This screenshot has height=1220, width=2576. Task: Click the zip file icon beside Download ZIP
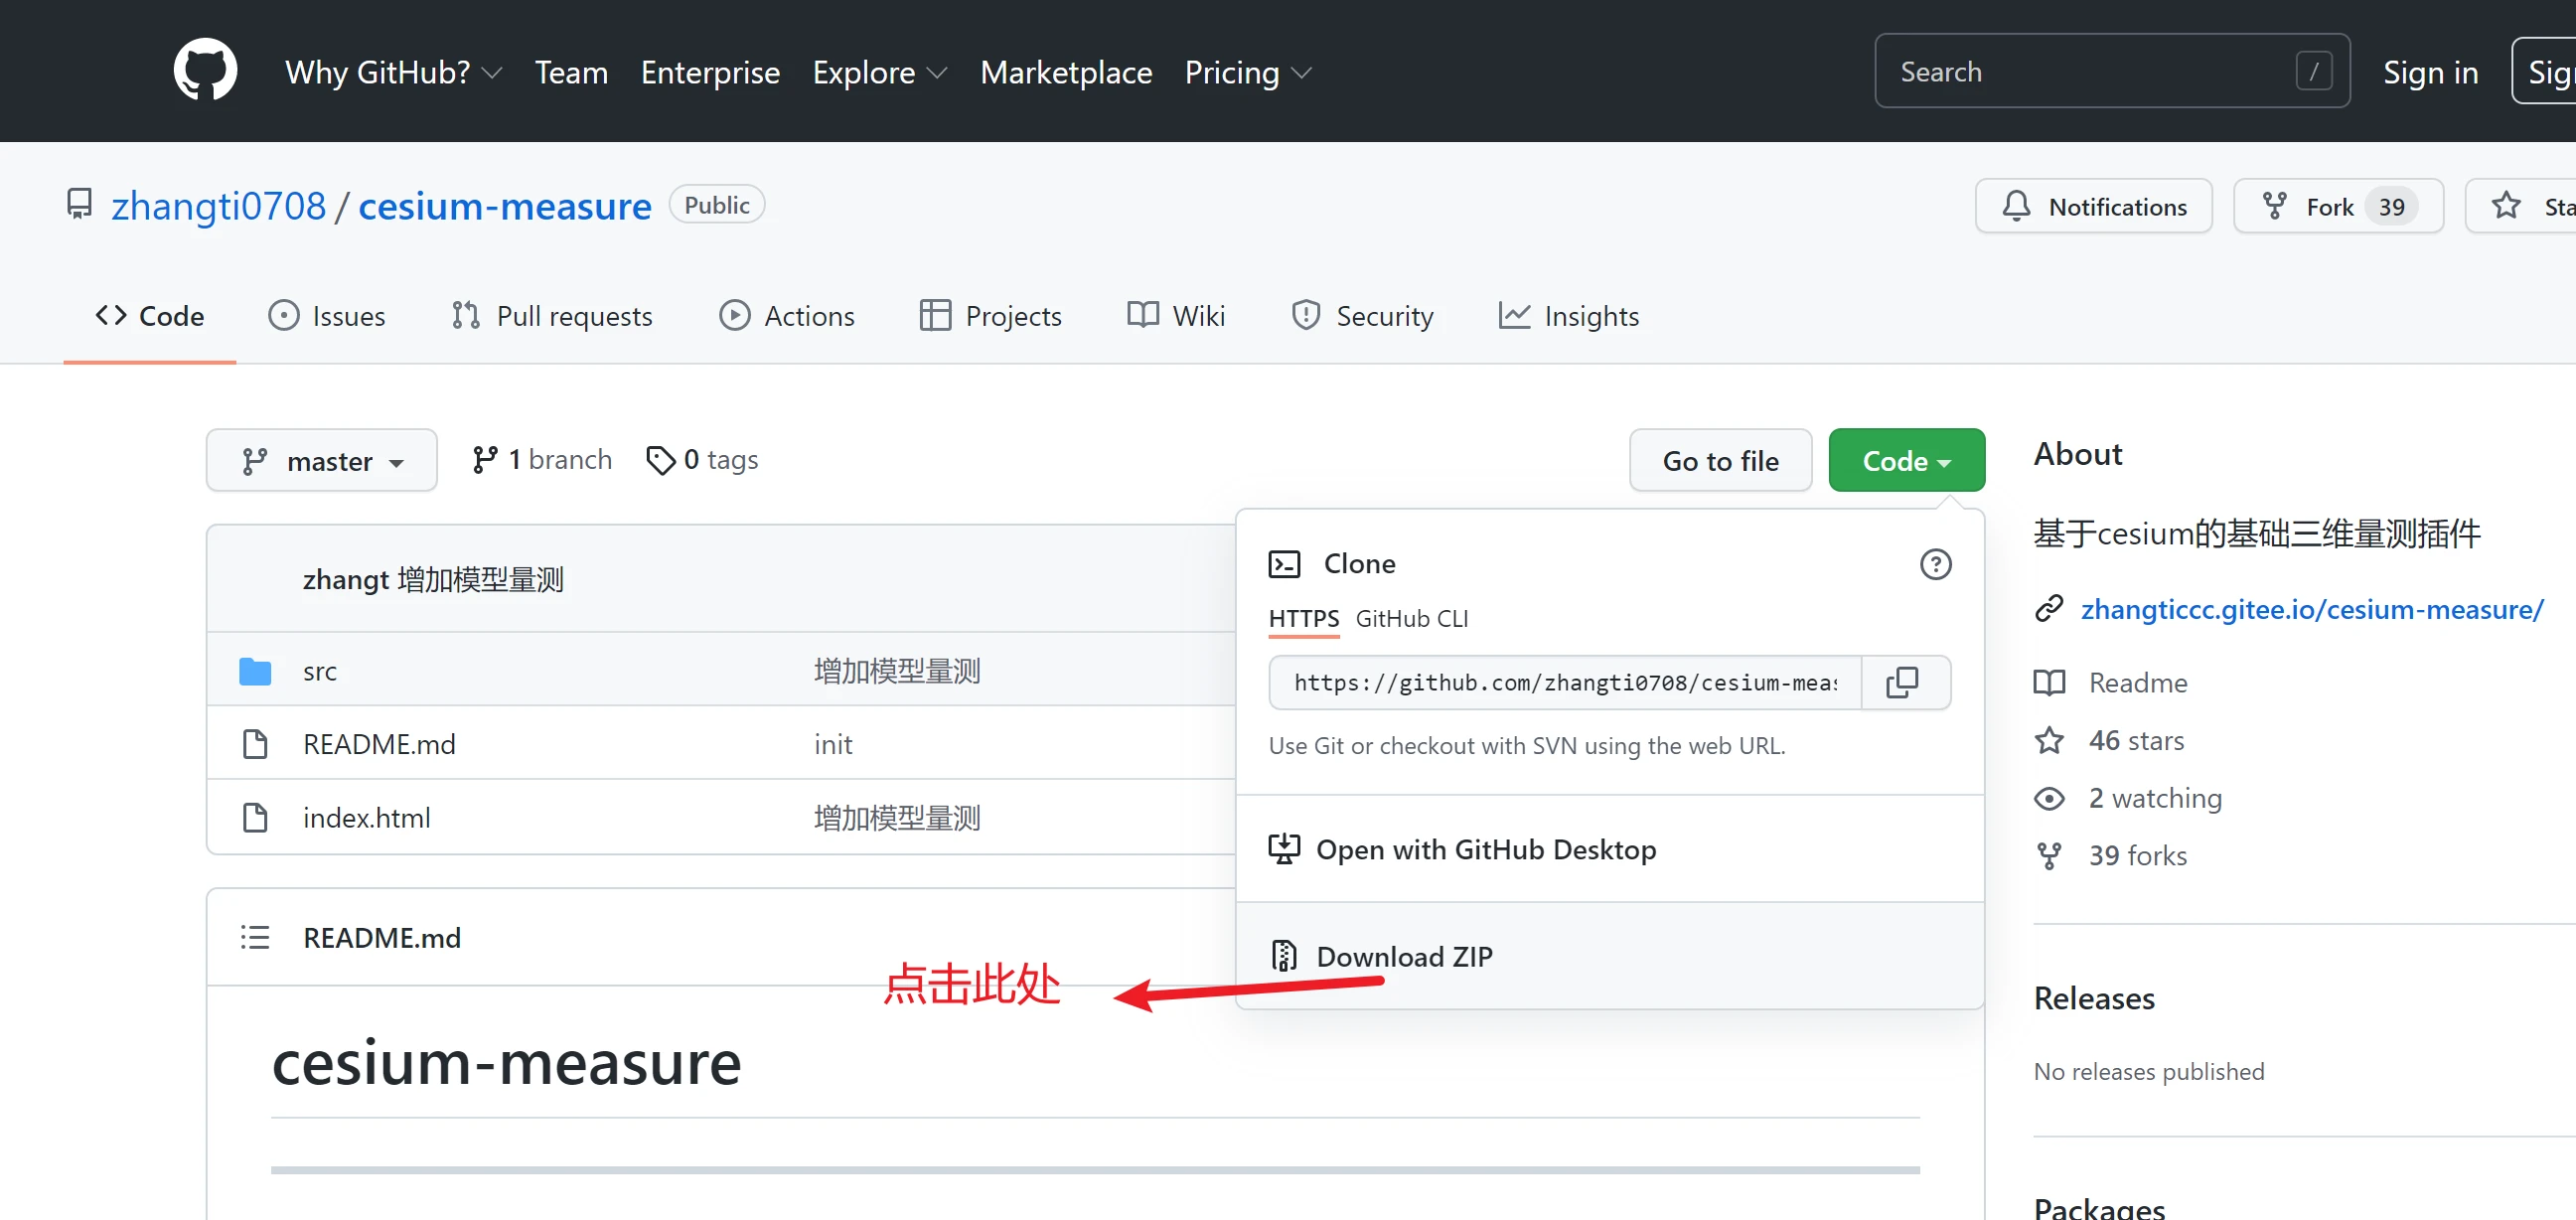(x=1284, y=956)
